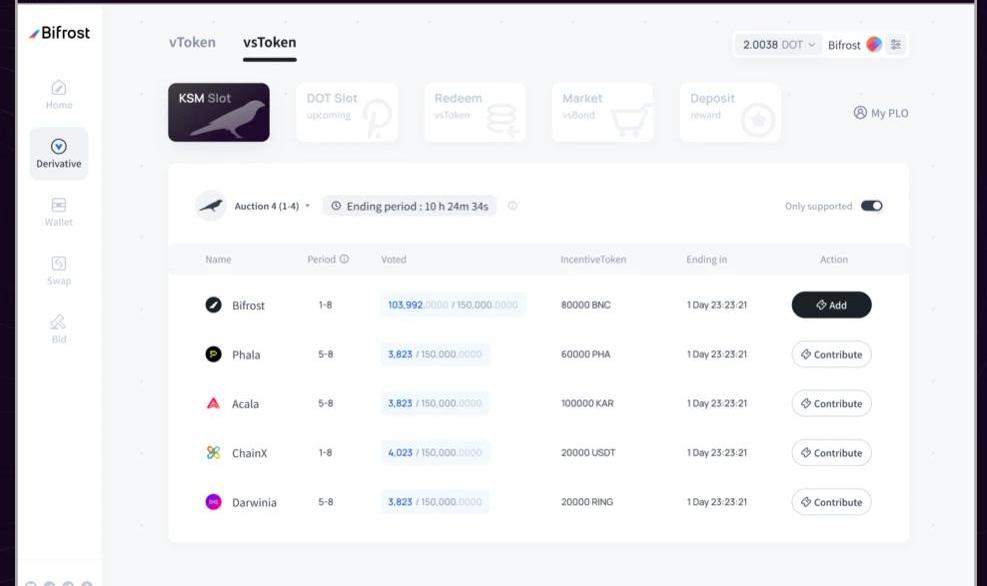Click Contribute for Phala
Viewport: 987px width, 586px height.
pos(832,354)
